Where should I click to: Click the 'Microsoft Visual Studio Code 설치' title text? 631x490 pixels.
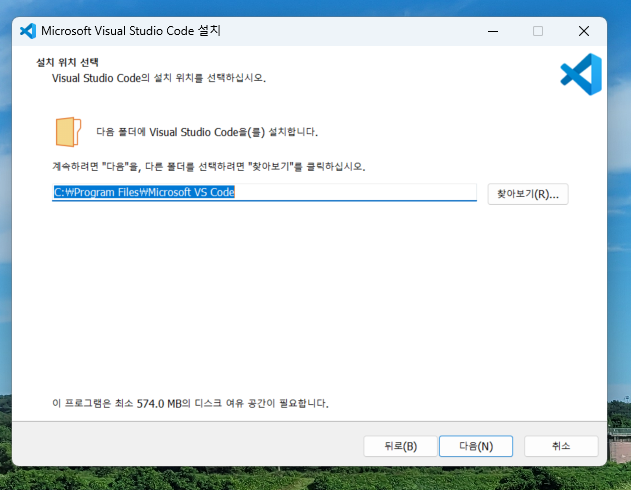131,31
